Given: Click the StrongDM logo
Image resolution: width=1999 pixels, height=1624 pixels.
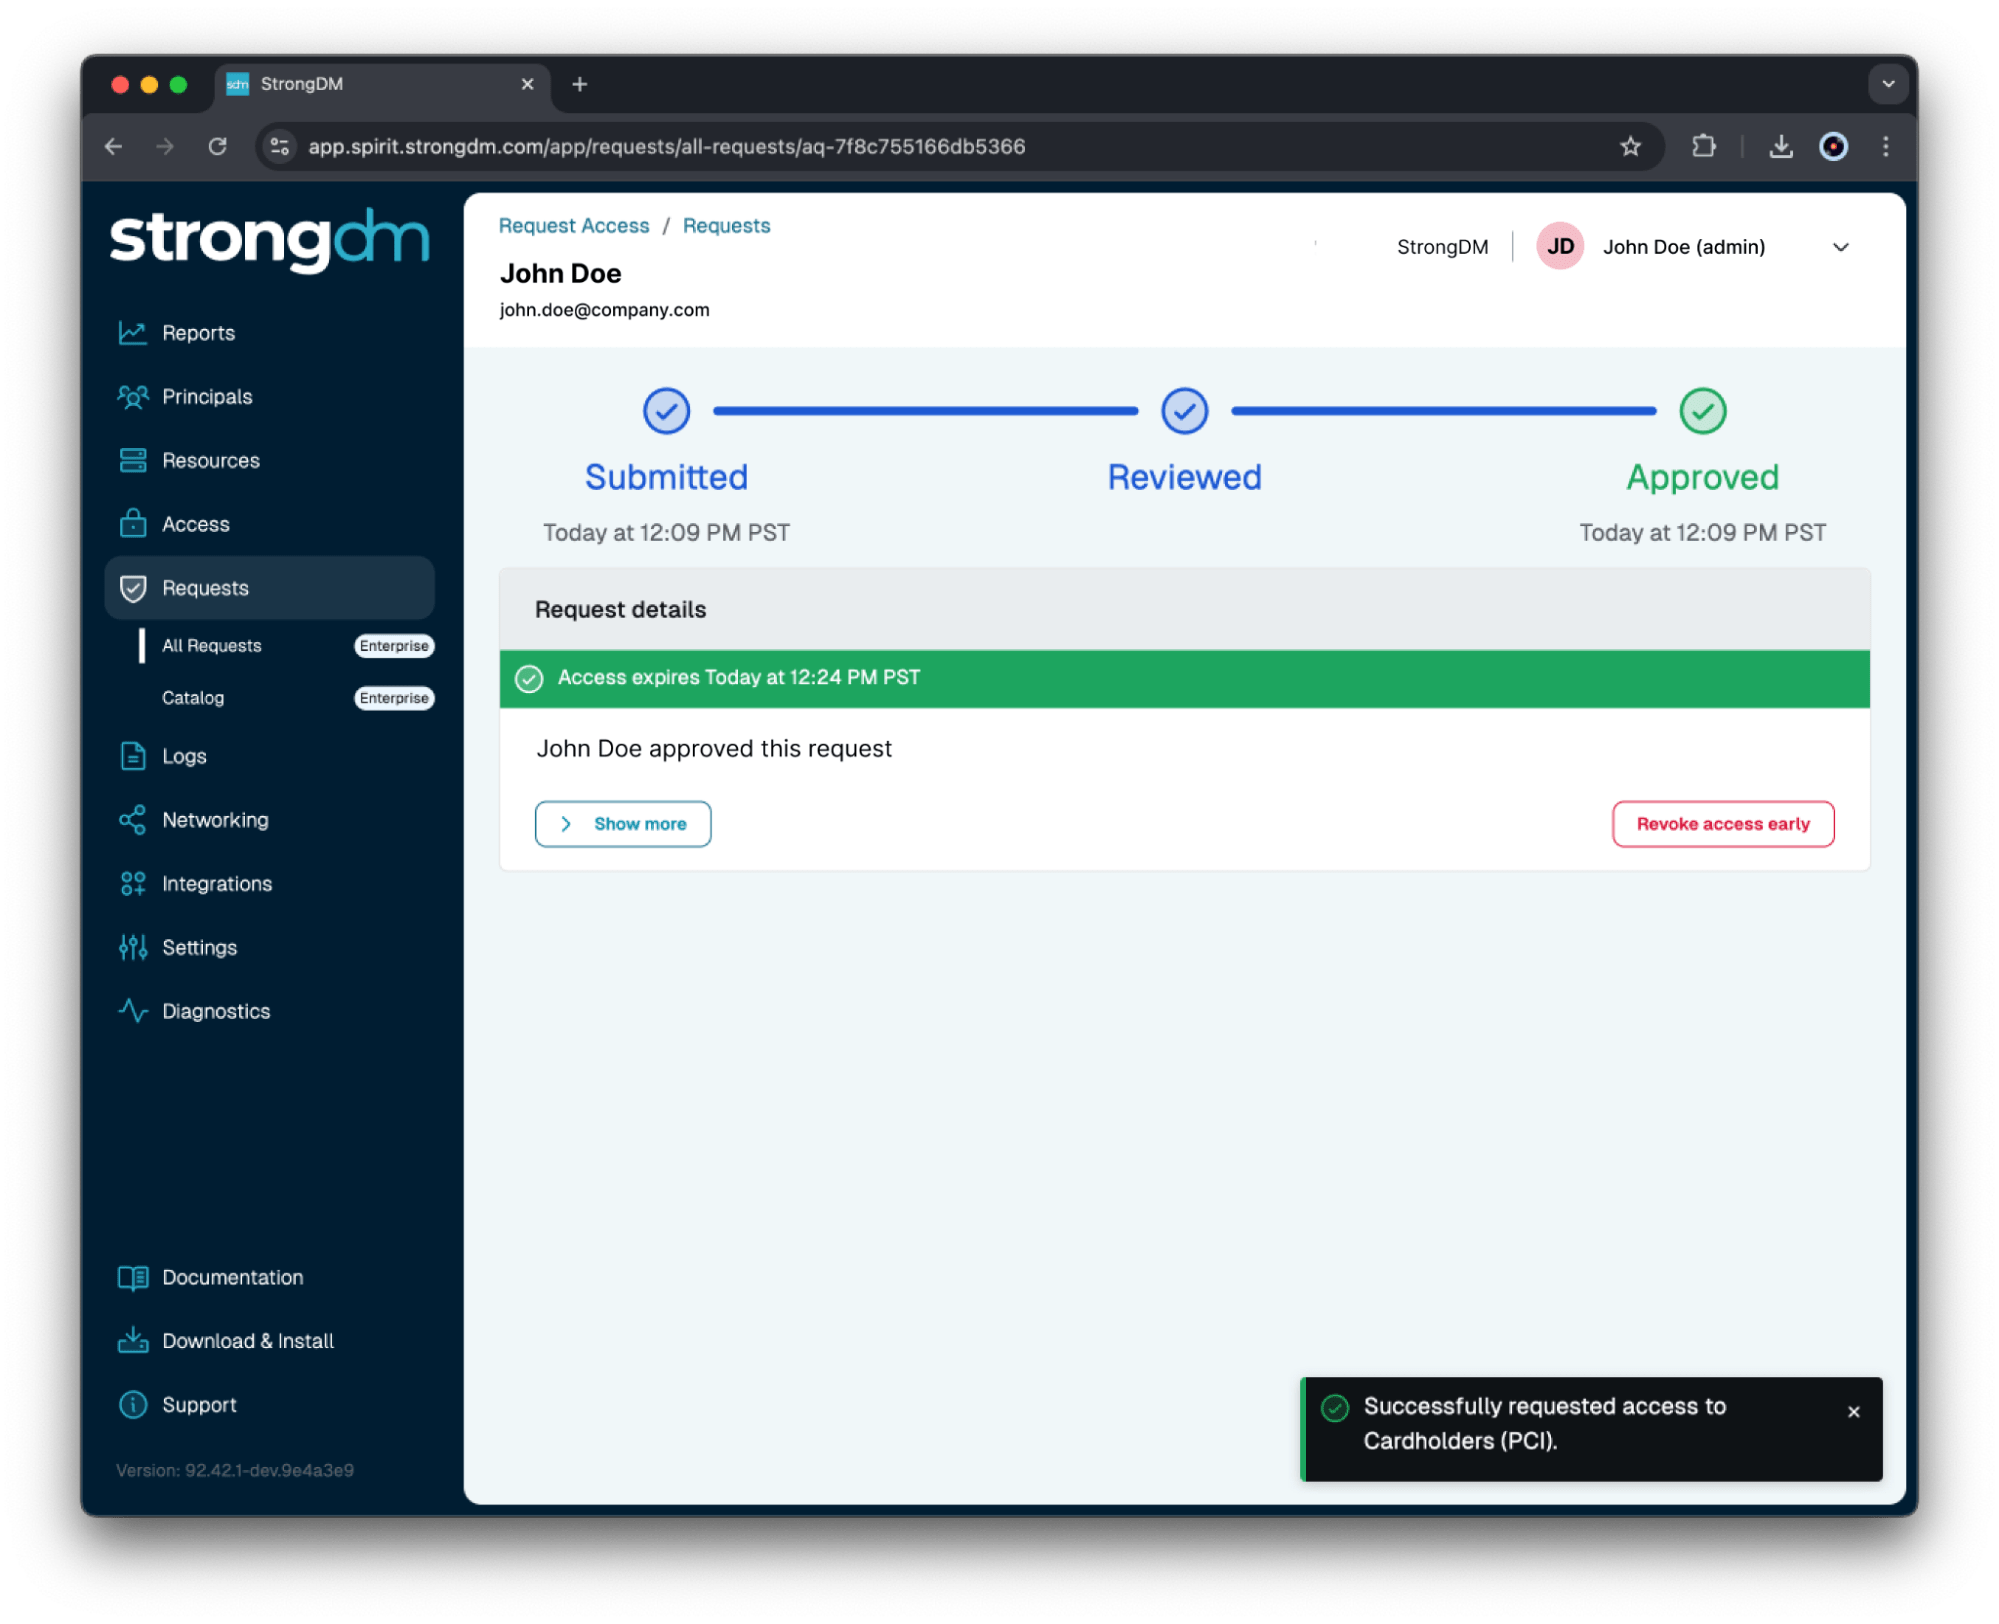Looking at the screenshot, I should click(x=268, y=238).
